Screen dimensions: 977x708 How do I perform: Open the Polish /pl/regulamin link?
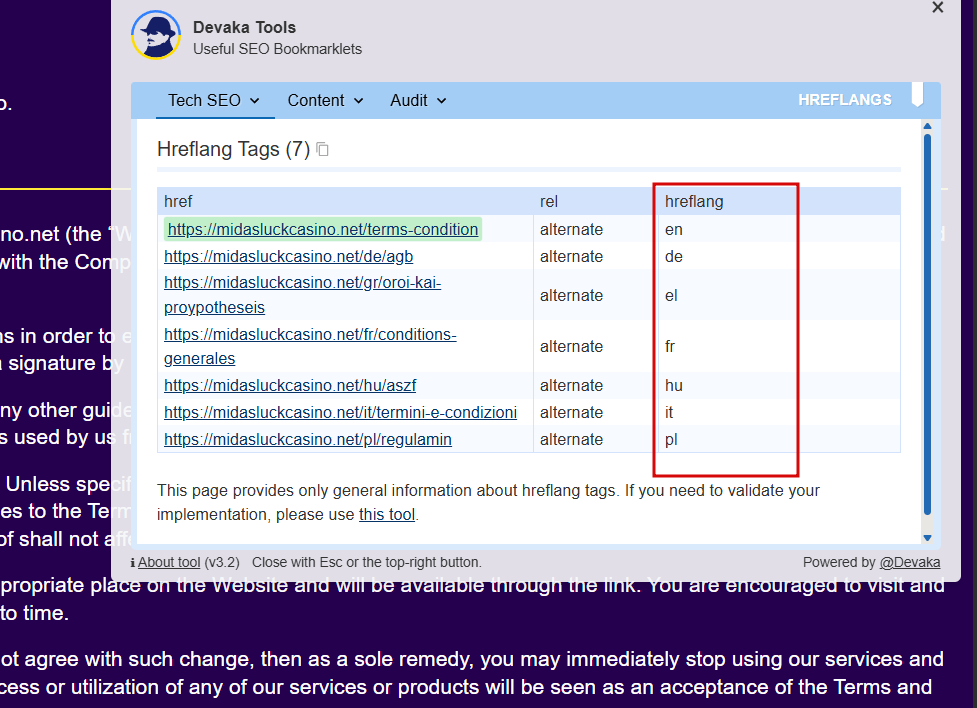[x=308, y=439]
